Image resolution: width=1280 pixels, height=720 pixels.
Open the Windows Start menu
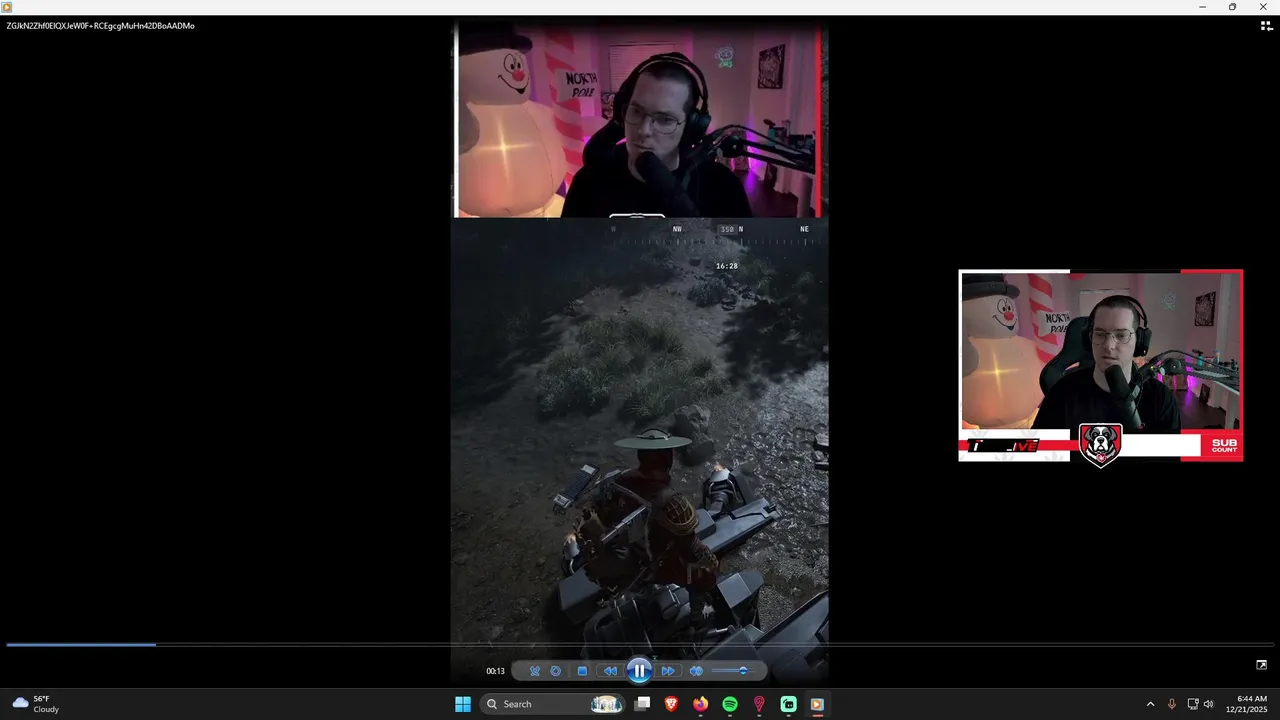463,704
